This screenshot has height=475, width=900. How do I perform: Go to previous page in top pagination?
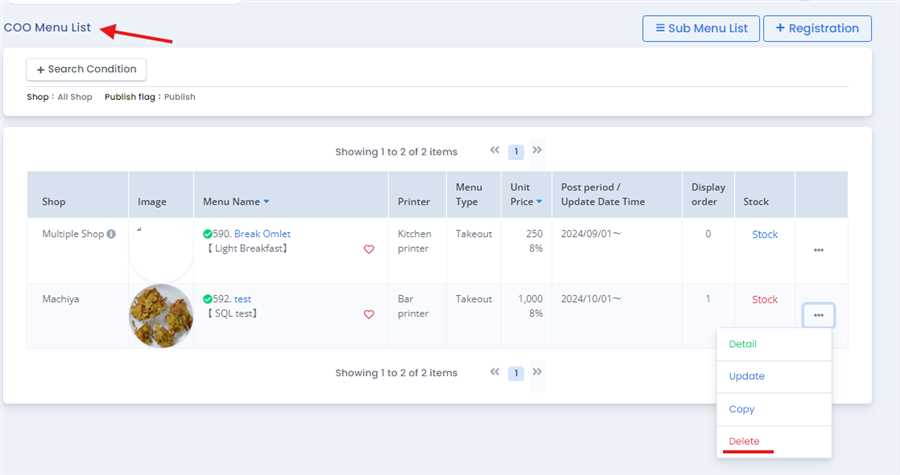tap(494, 151)
